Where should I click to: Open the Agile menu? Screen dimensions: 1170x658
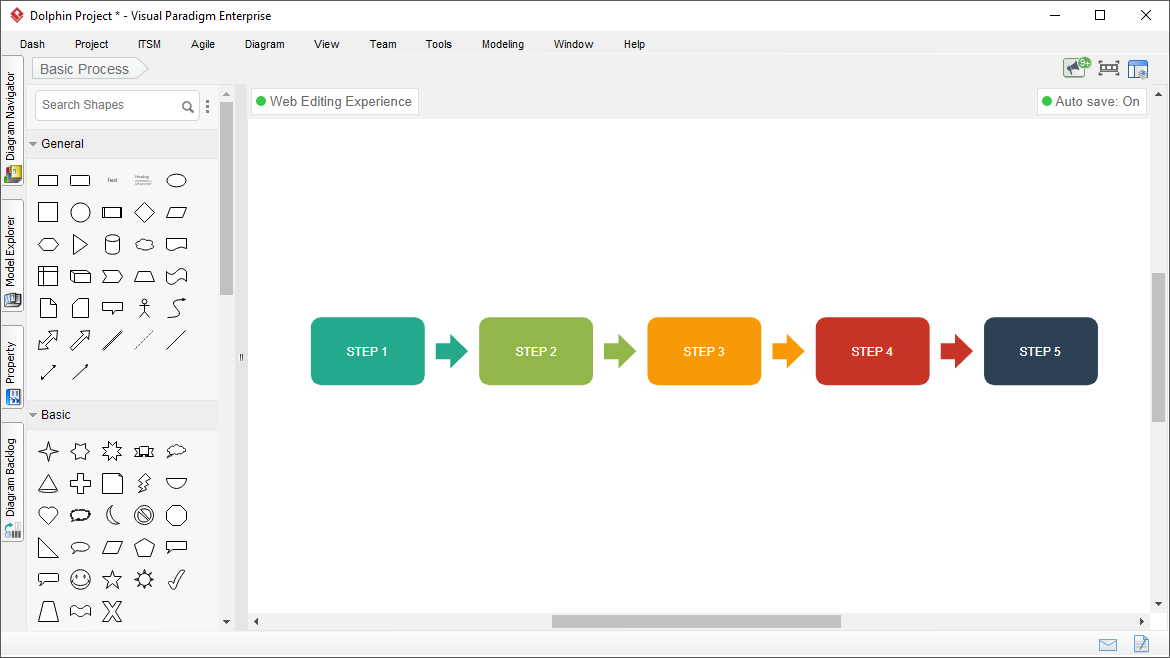pyautogui.click(x=203, y=44)
